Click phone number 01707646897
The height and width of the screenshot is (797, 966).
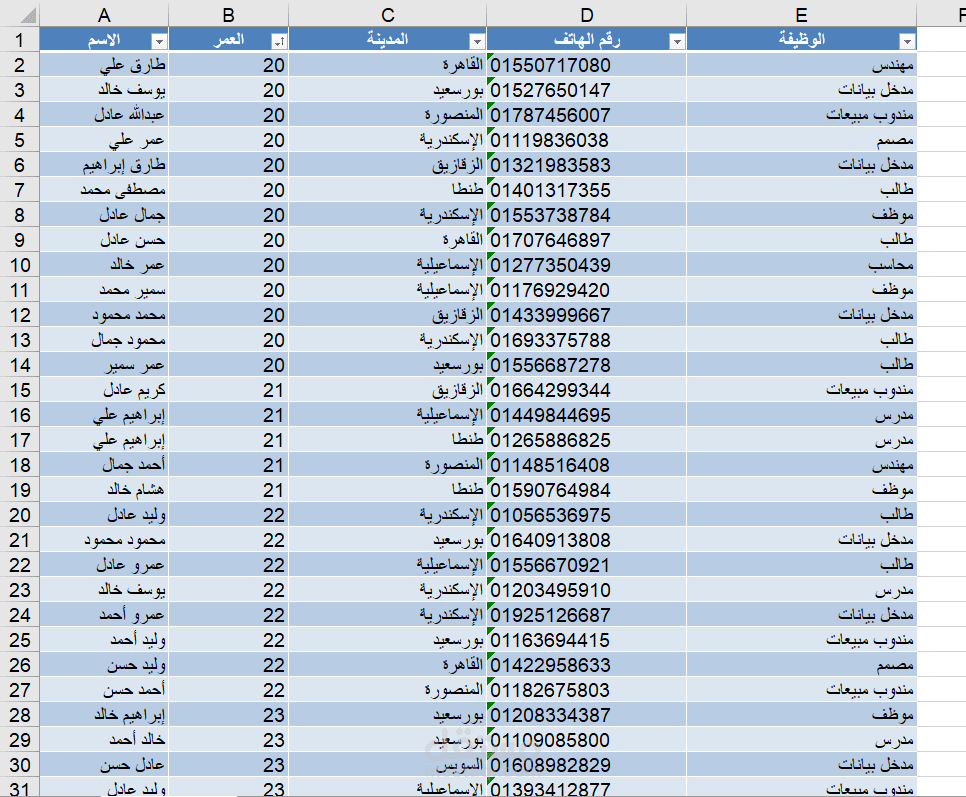586,240
